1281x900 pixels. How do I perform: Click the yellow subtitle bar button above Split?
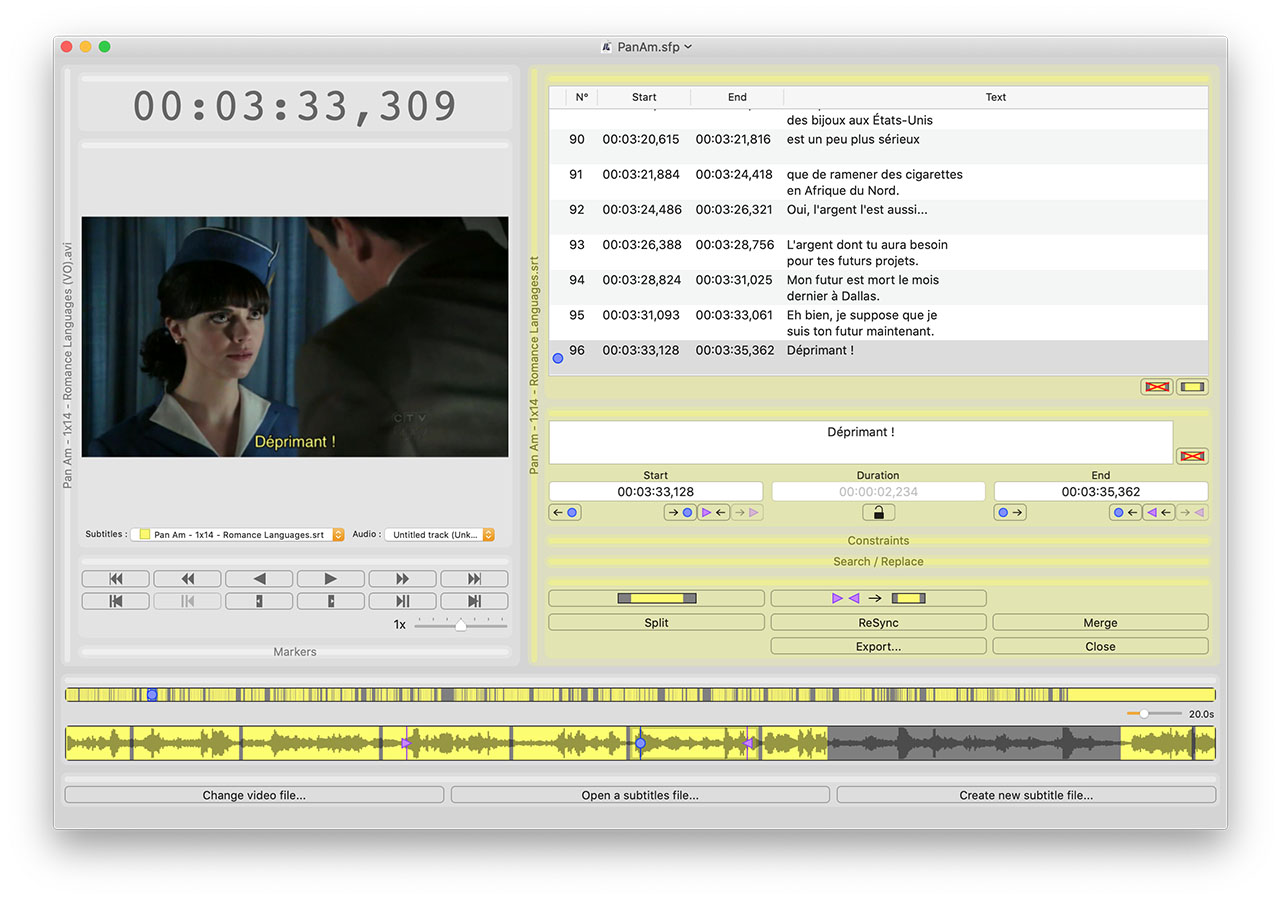tap(656, 598)
